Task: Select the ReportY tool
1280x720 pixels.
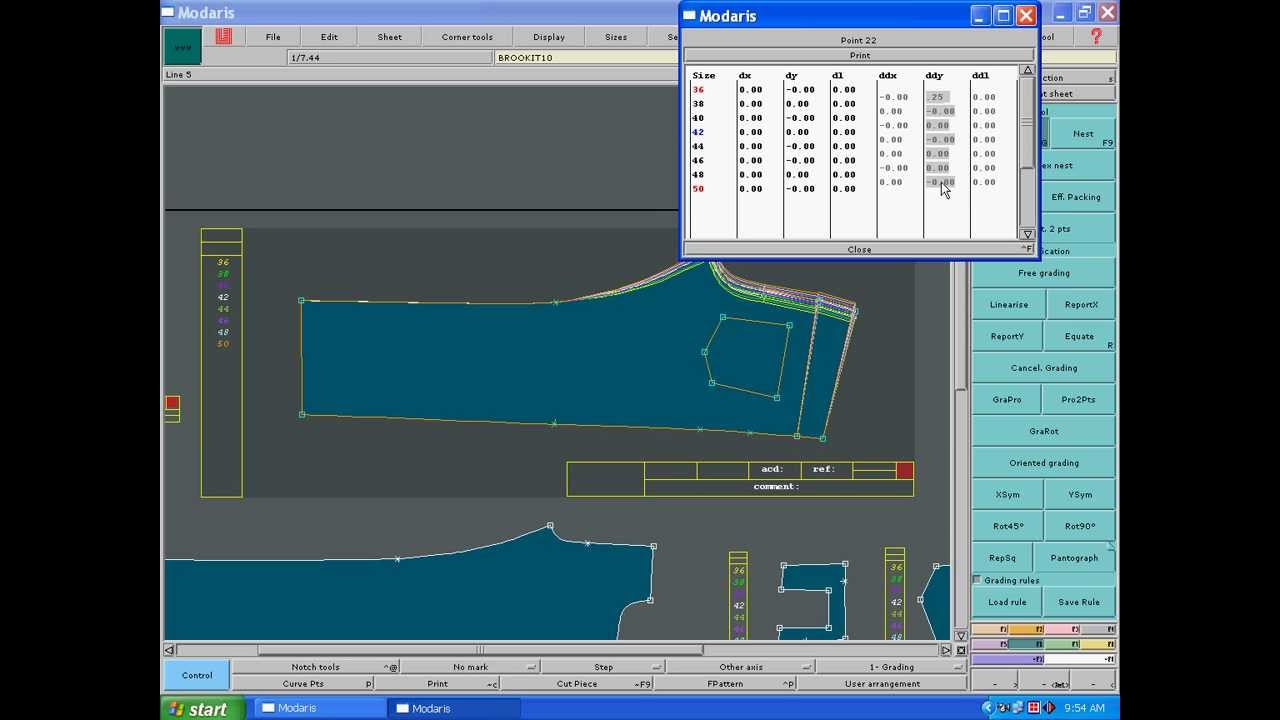Action: [1007, 336]
